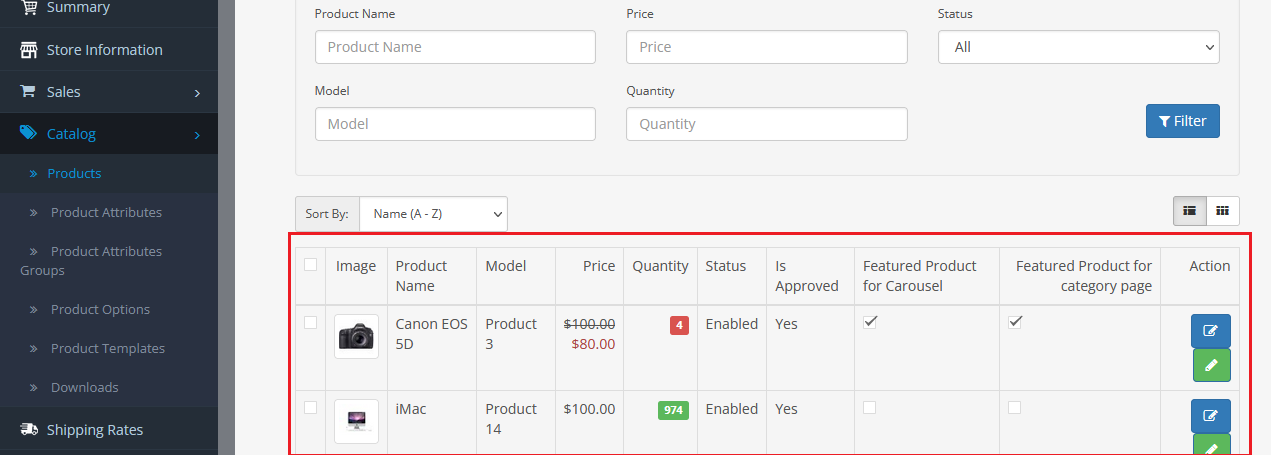Click the Catalog tag icon
The width and height of the screenshot is (1271, 455).
tap(29, 134)
